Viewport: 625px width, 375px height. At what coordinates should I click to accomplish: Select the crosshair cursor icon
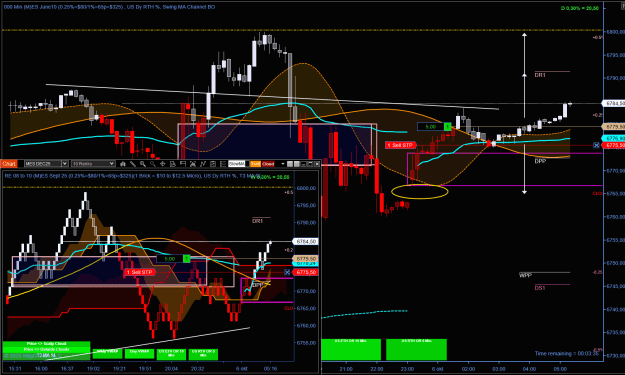pos(163,164)
